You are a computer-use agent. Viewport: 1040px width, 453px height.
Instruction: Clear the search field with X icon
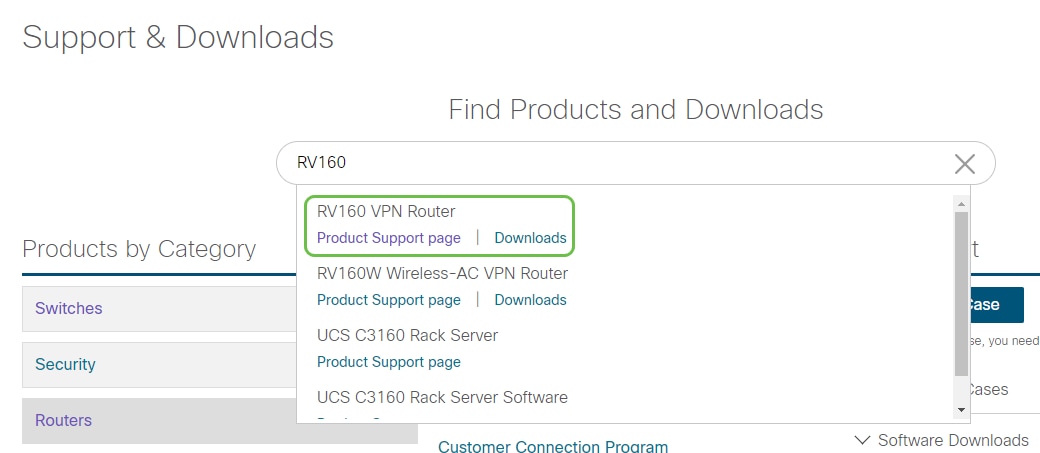(x=964, y=163)
